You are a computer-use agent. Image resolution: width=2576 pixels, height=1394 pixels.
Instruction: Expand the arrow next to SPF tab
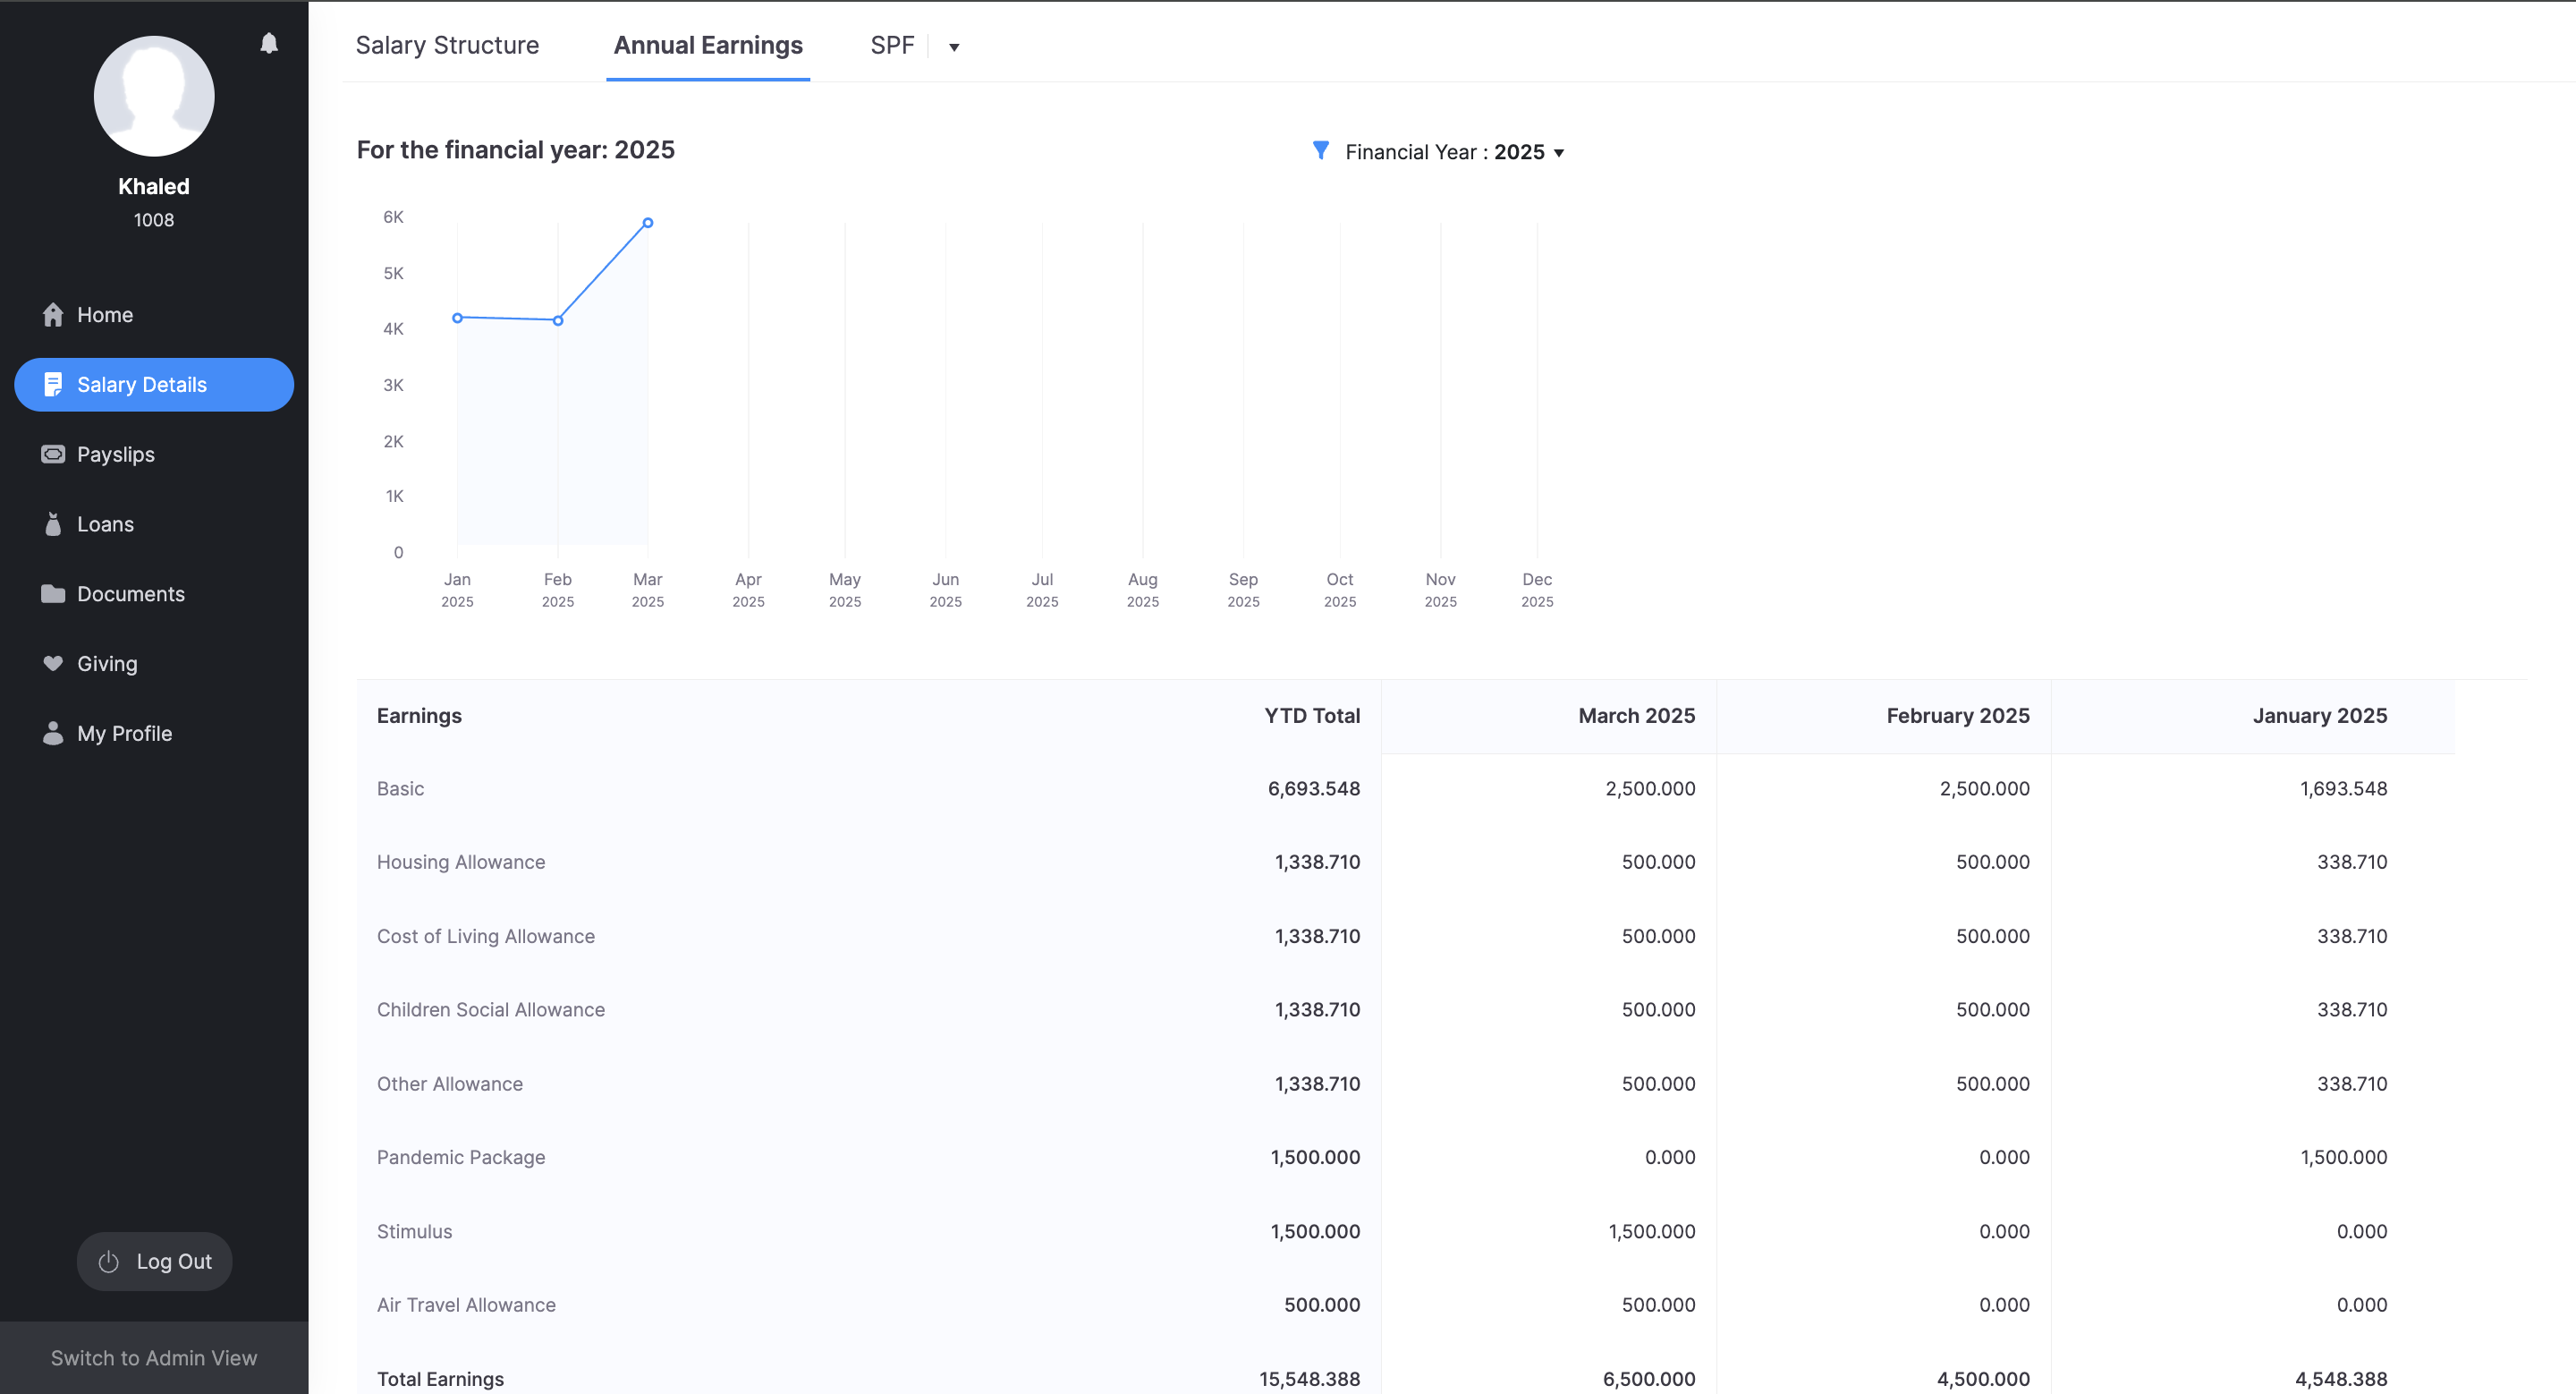pyautogui.click(x=954, y=47)
